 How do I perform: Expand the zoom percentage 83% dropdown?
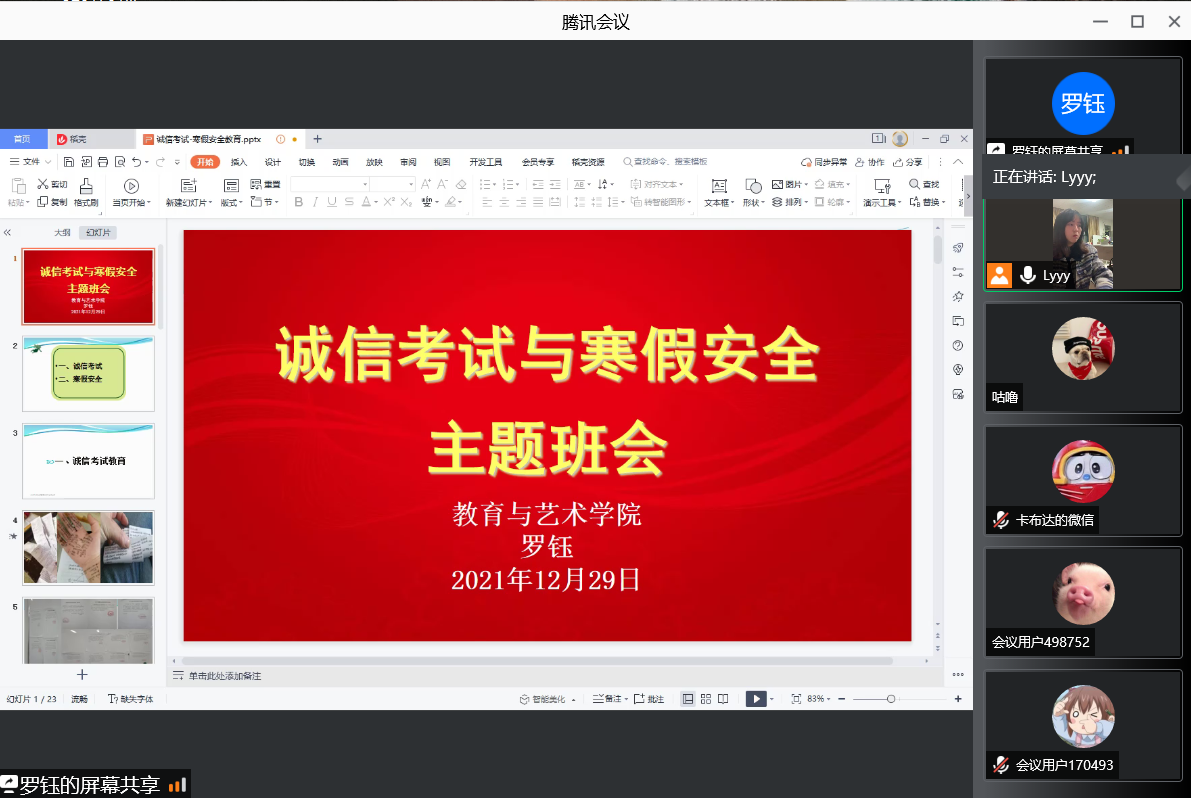tap(820, 699)
